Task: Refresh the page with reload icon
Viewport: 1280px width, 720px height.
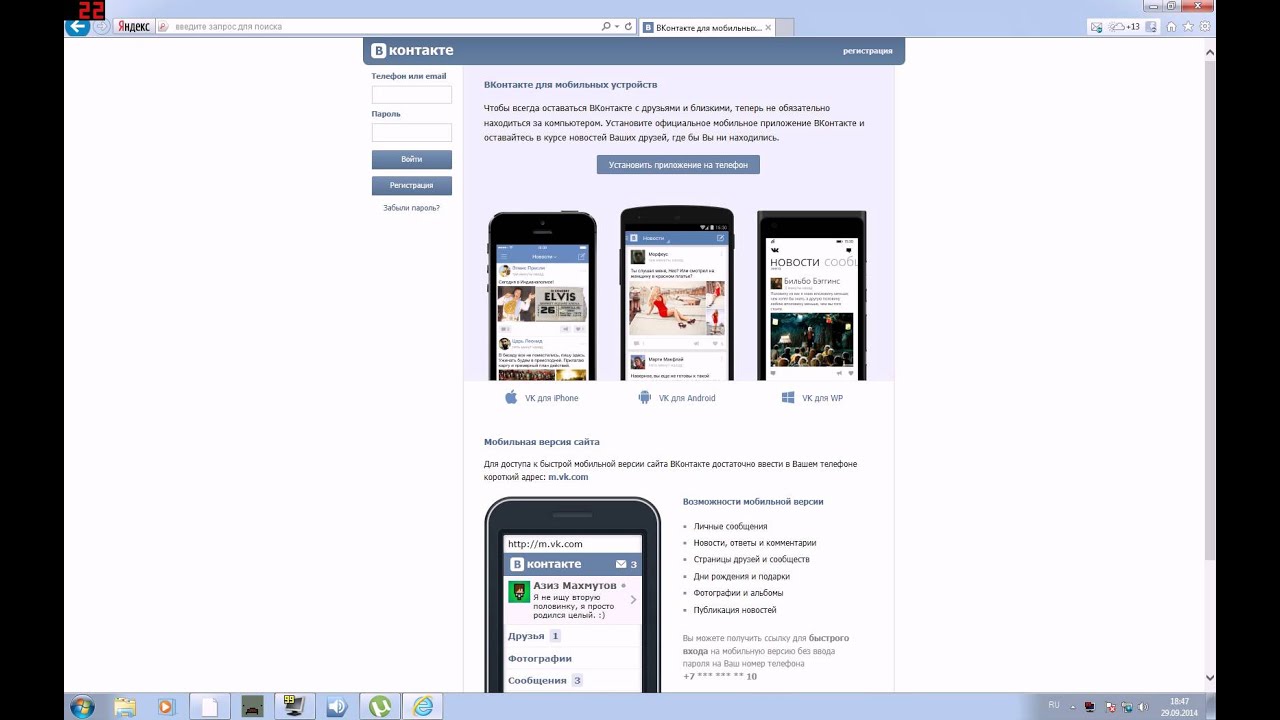Action: tap(628, 27)
